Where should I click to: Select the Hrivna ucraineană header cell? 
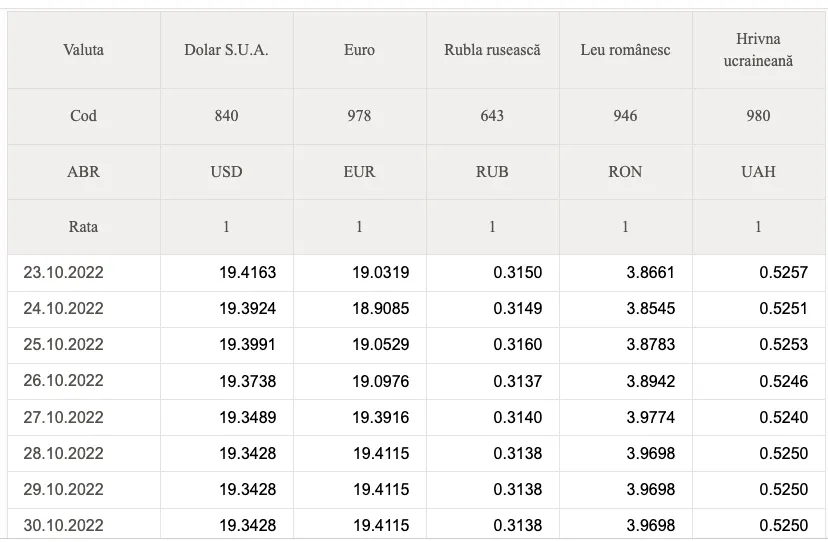pos(758,50)
